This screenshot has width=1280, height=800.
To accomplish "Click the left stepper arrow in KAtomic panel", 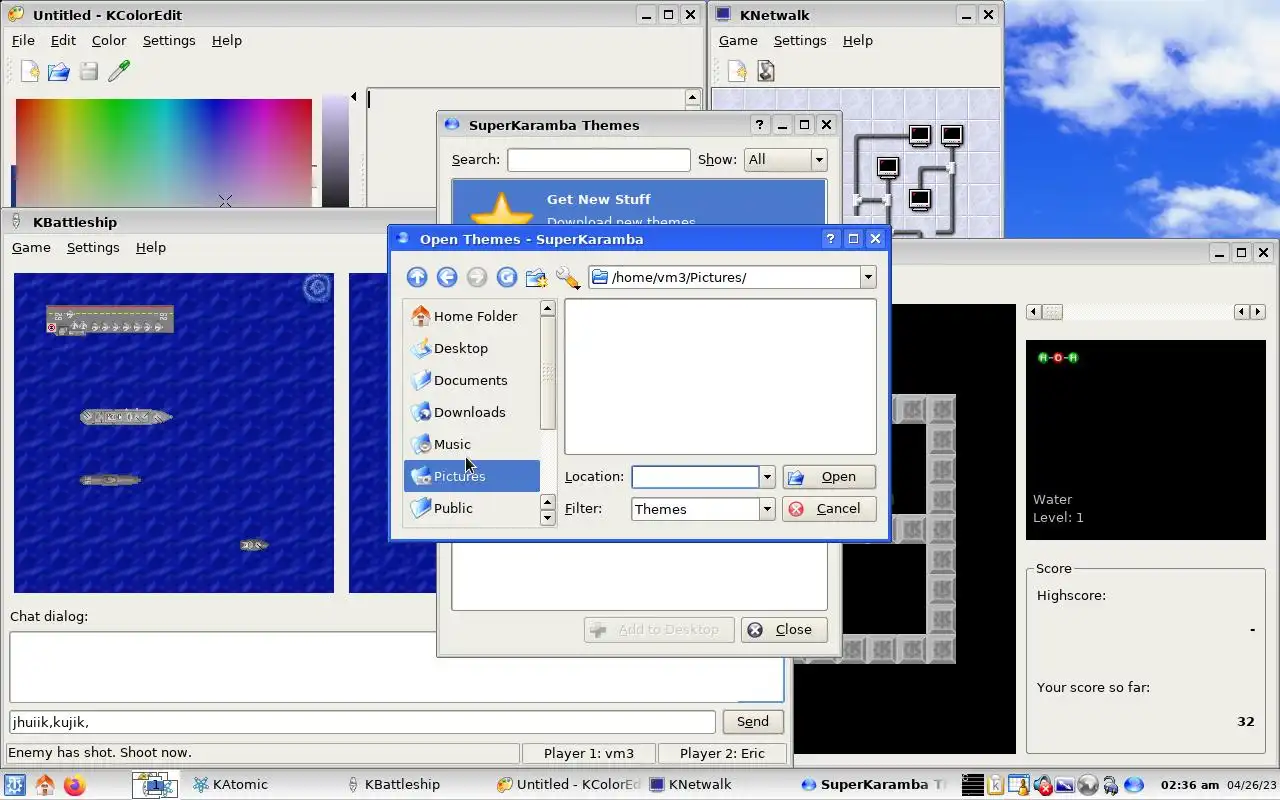I will pos(1034,312).
